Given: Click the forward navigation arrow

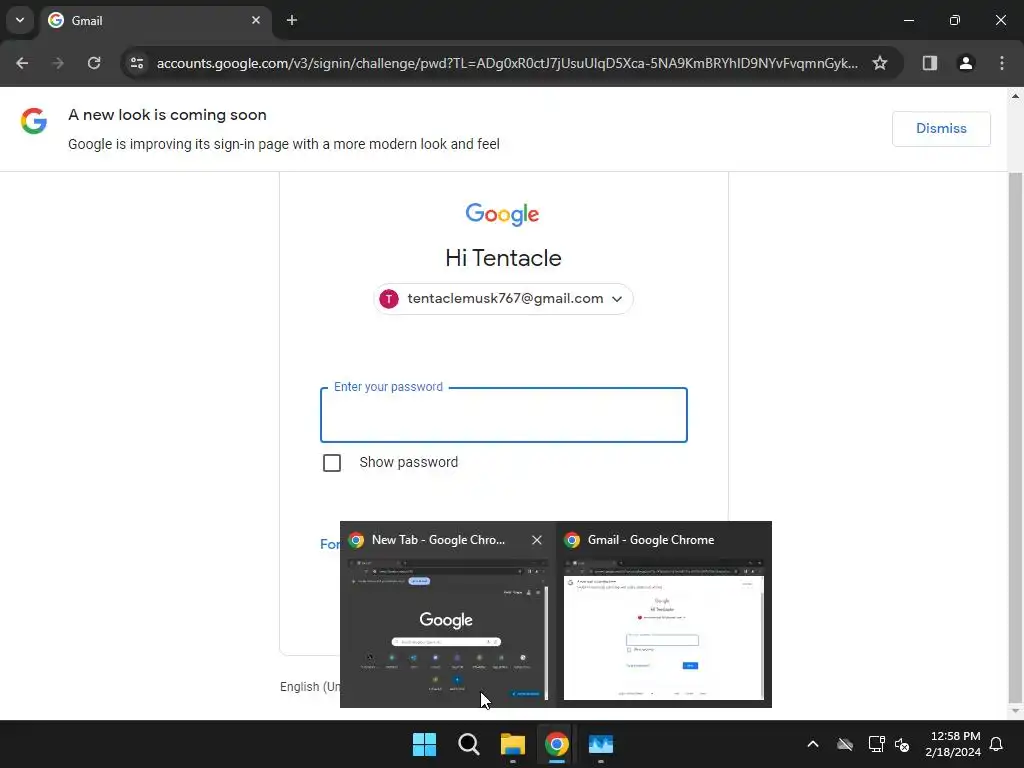Looking at the screenshot, I should pyautogui.click(x=57, y=63).
